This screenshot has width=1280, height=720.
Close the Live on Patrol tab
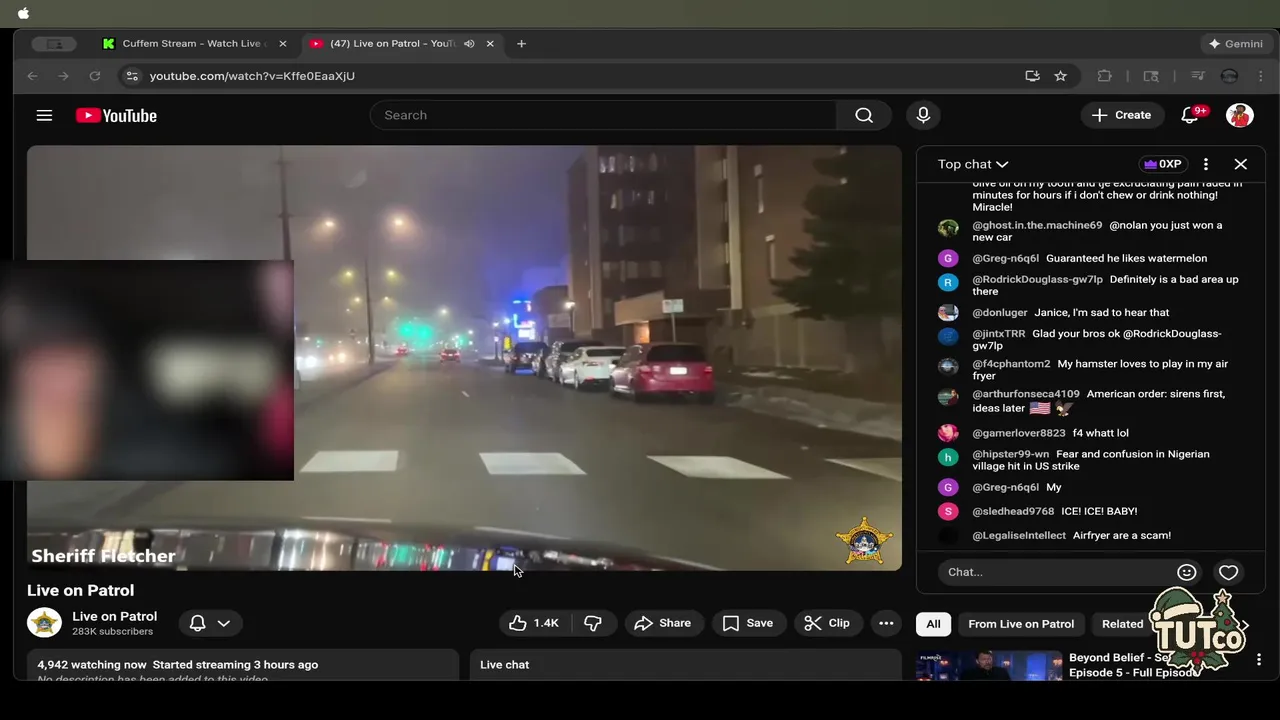(x=490, y=44)
